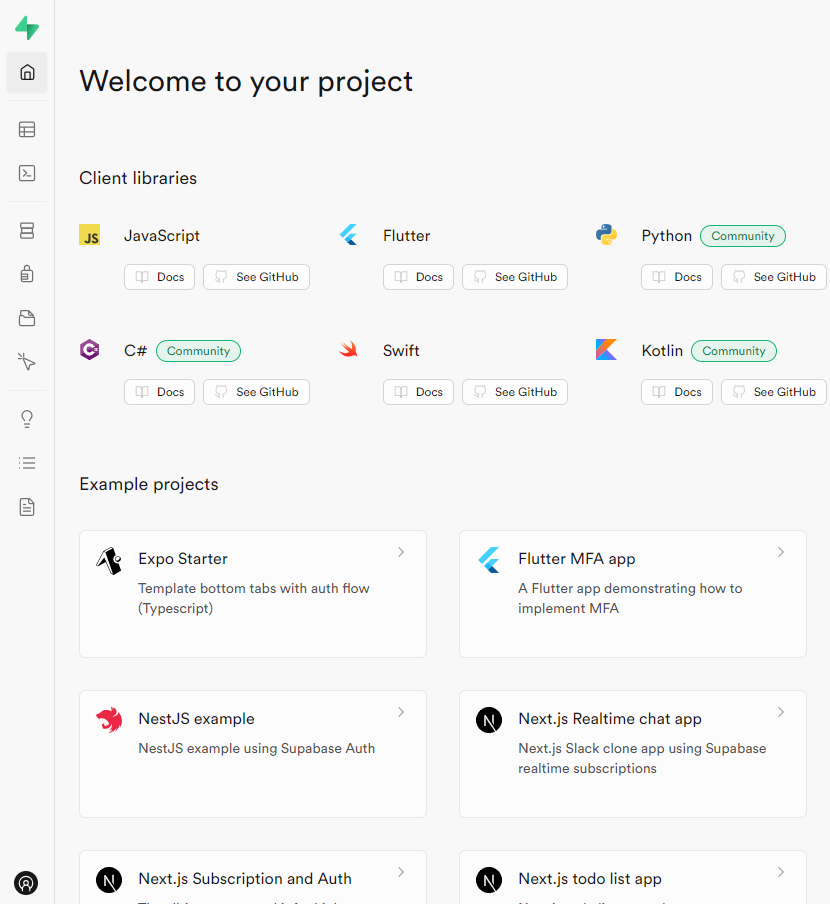Expand the Flutter MFA app chevron
Screen dimensions: 830x904
click(x=781, y=552)
